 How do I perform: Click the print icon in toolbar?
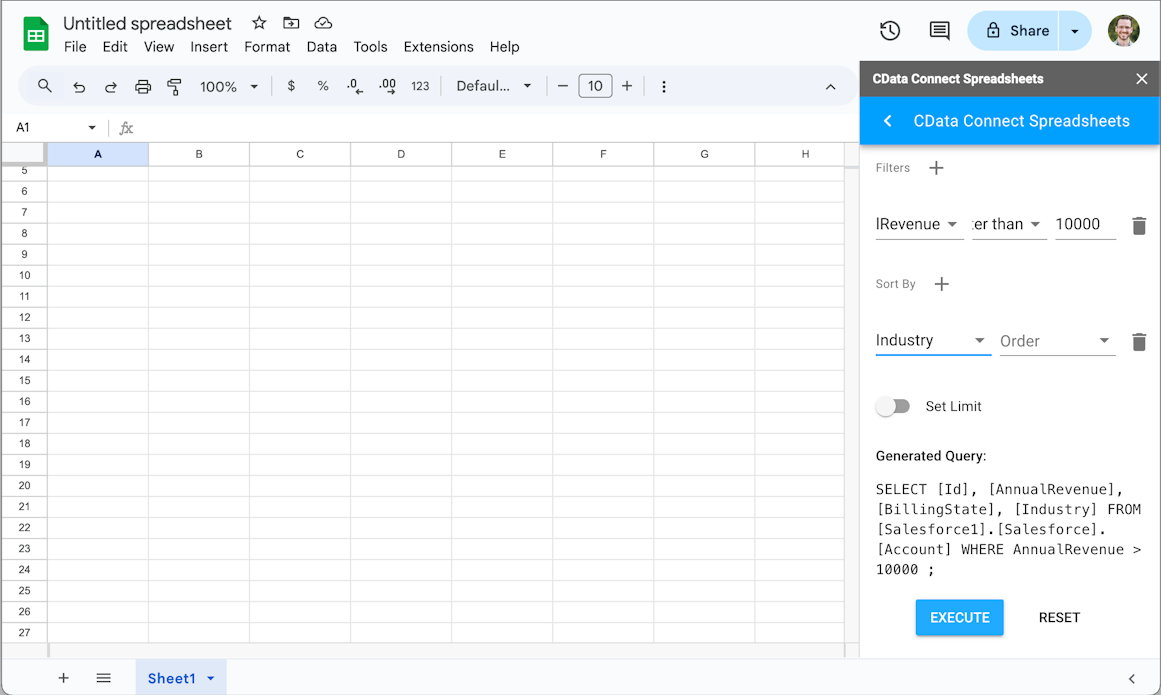click(x=143, y=87)
